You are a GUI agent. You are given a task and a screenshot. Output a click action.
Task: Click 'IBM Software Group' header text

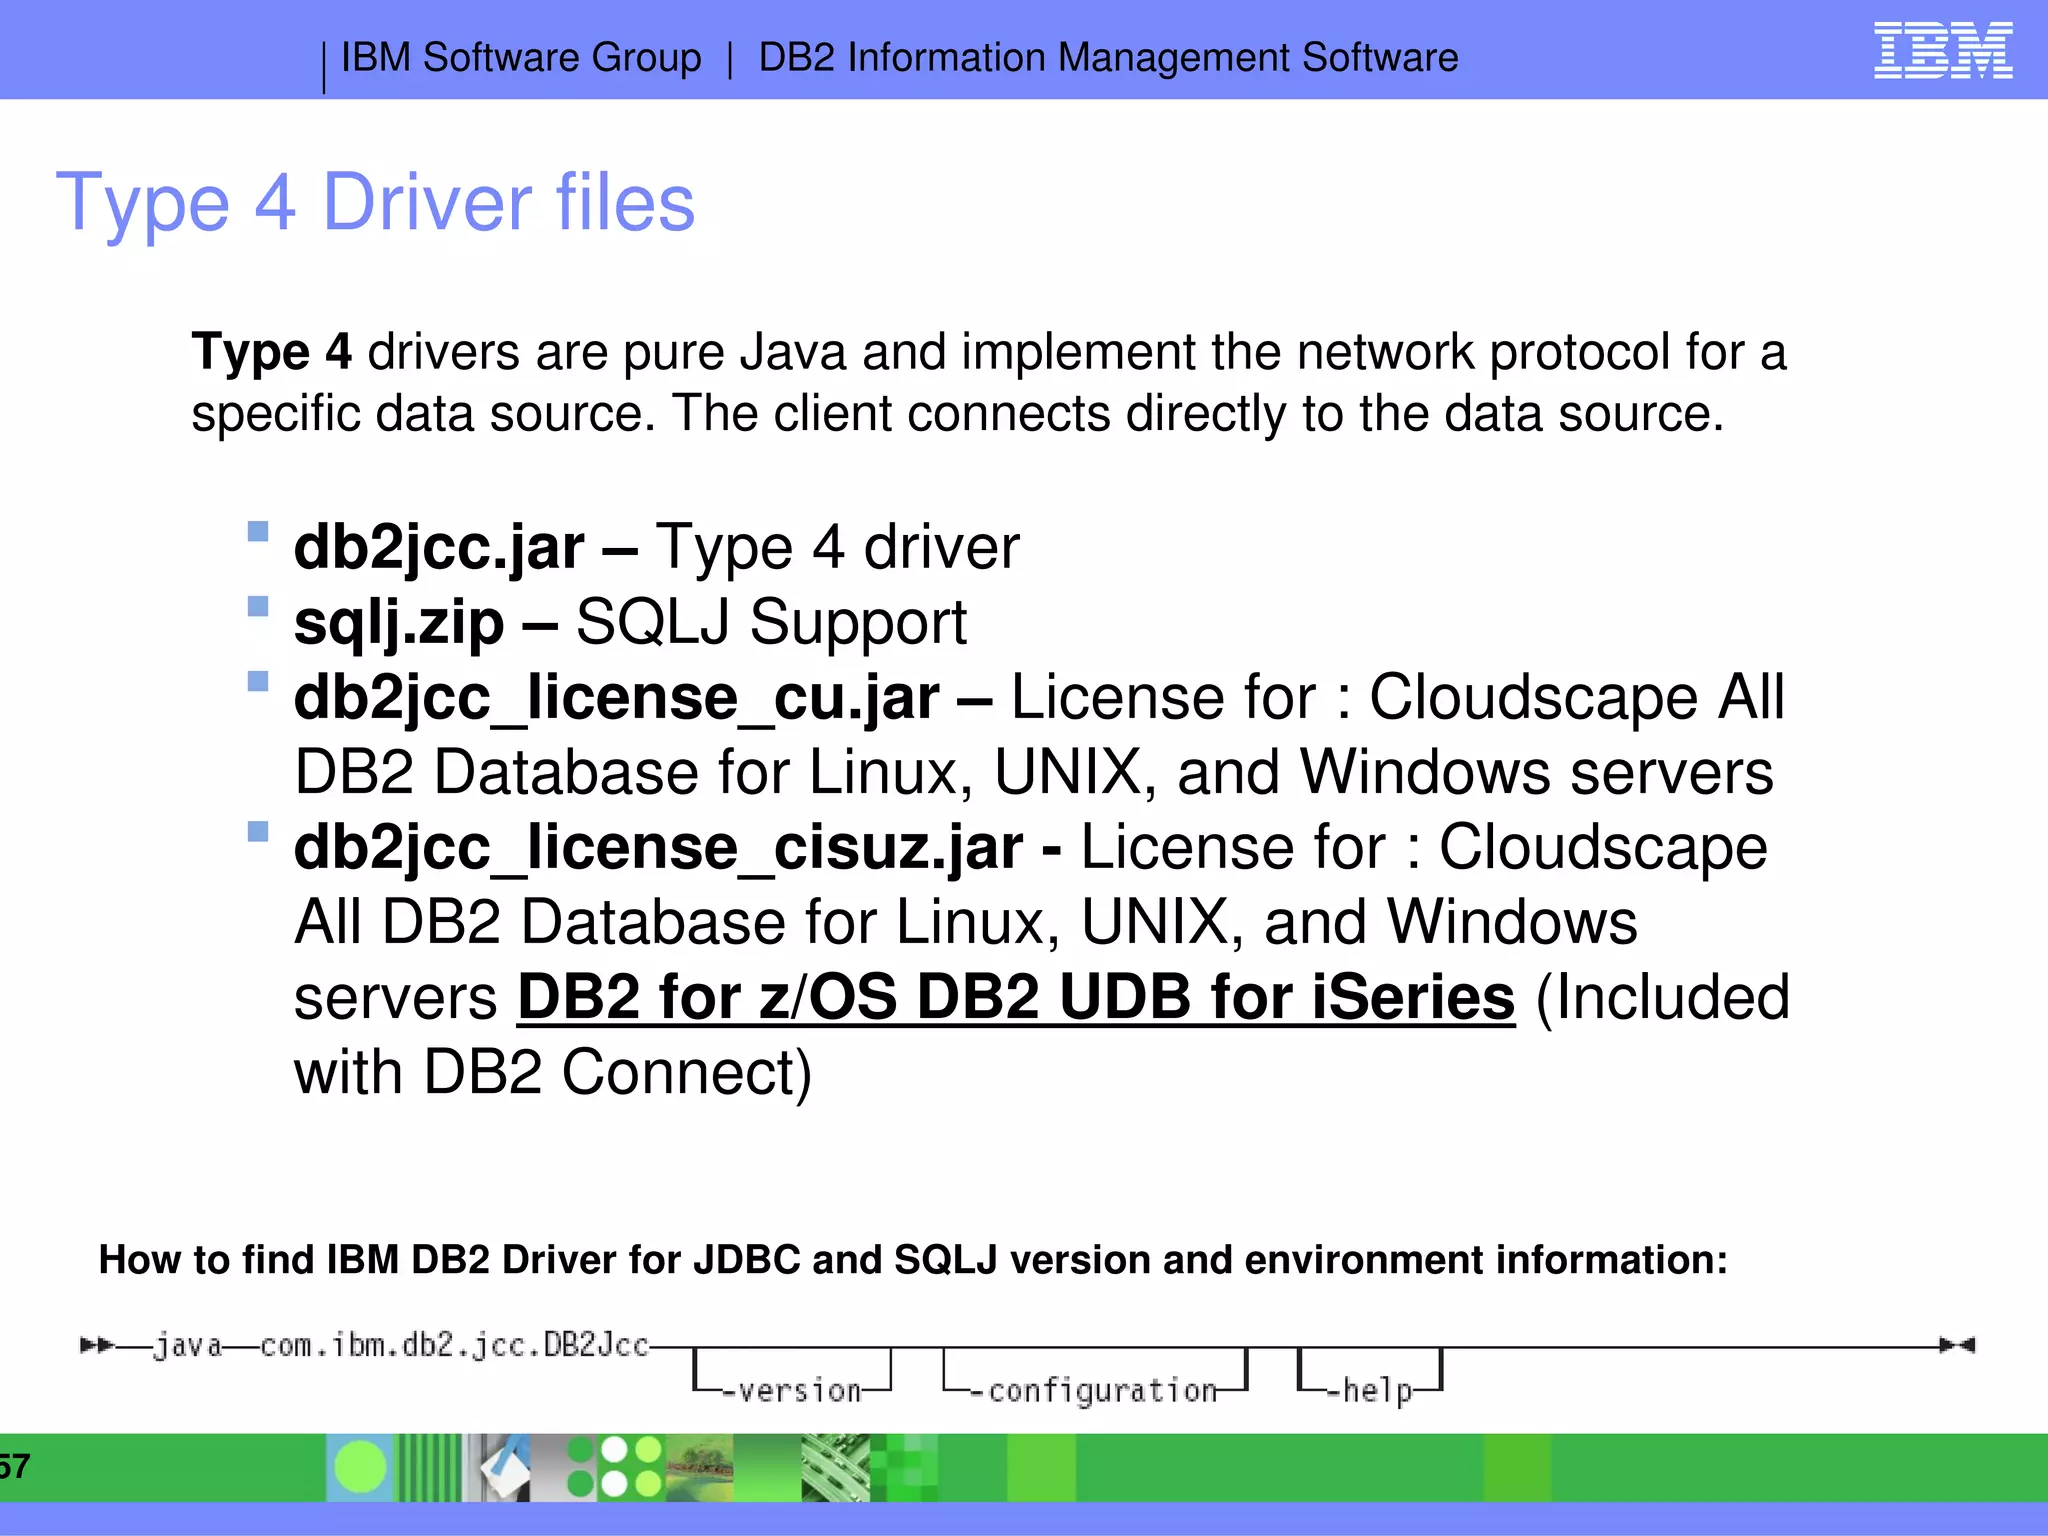[521, 58]
